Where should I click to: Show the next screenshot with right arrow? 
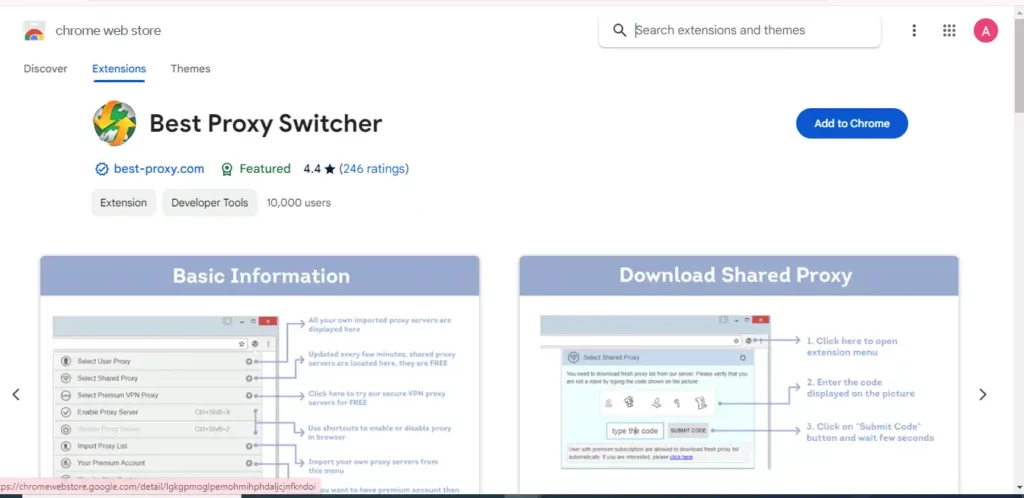tap(982, 394)
